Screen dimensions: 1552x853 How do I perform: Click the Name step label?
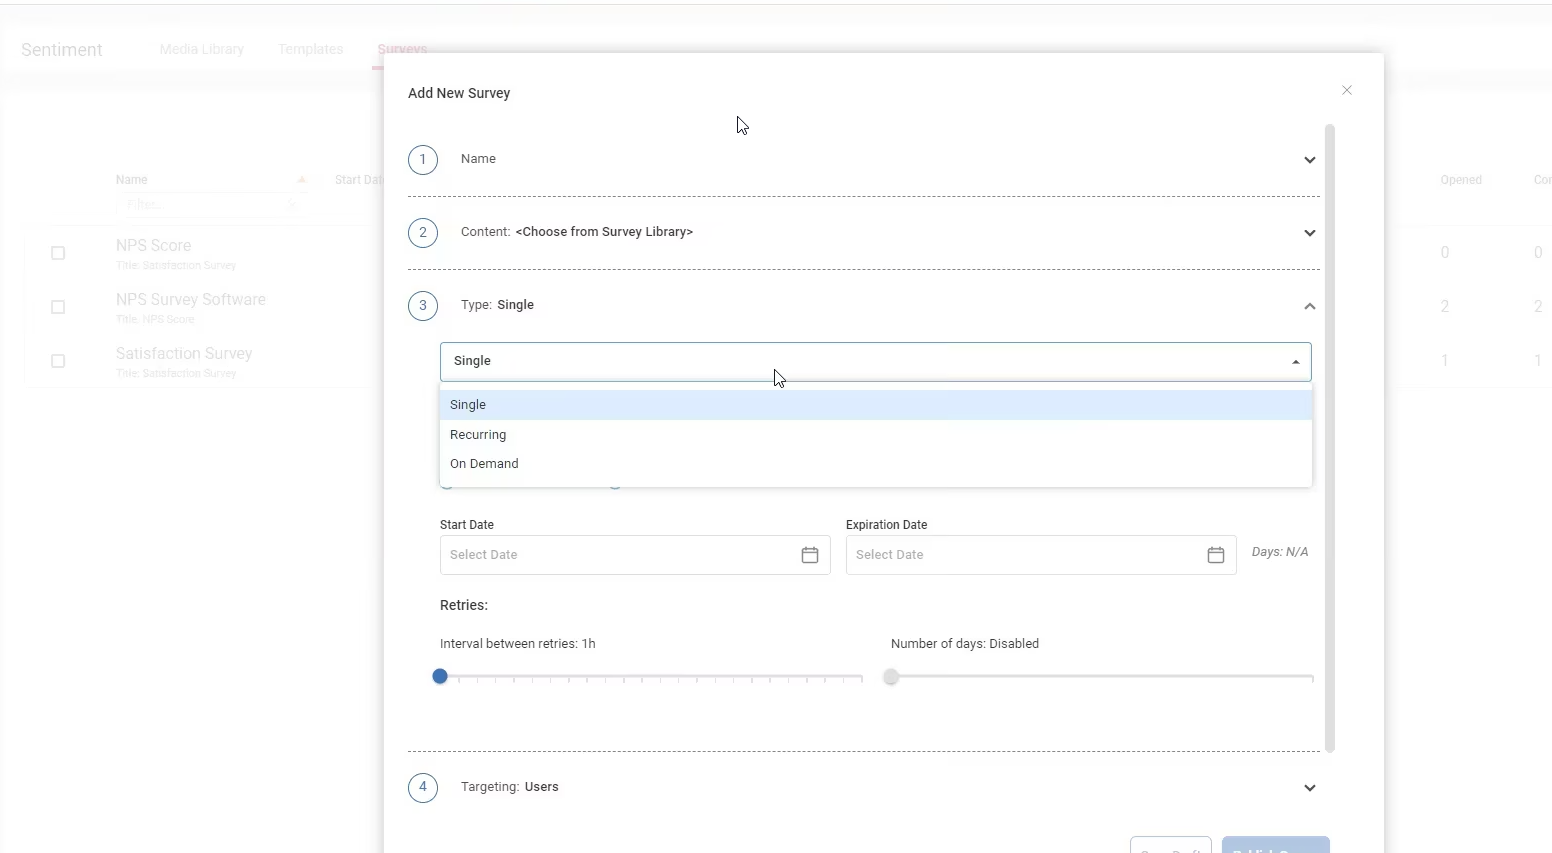[x=478, y=159]
